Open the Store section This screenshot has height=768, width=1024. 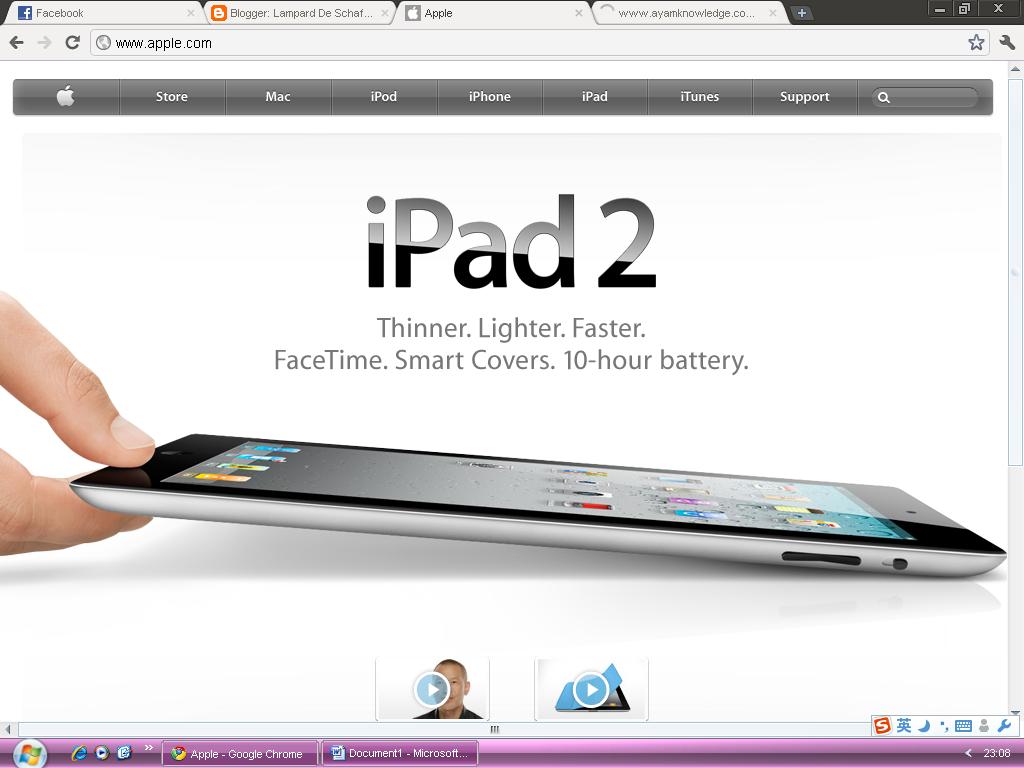tap(172, 97)
